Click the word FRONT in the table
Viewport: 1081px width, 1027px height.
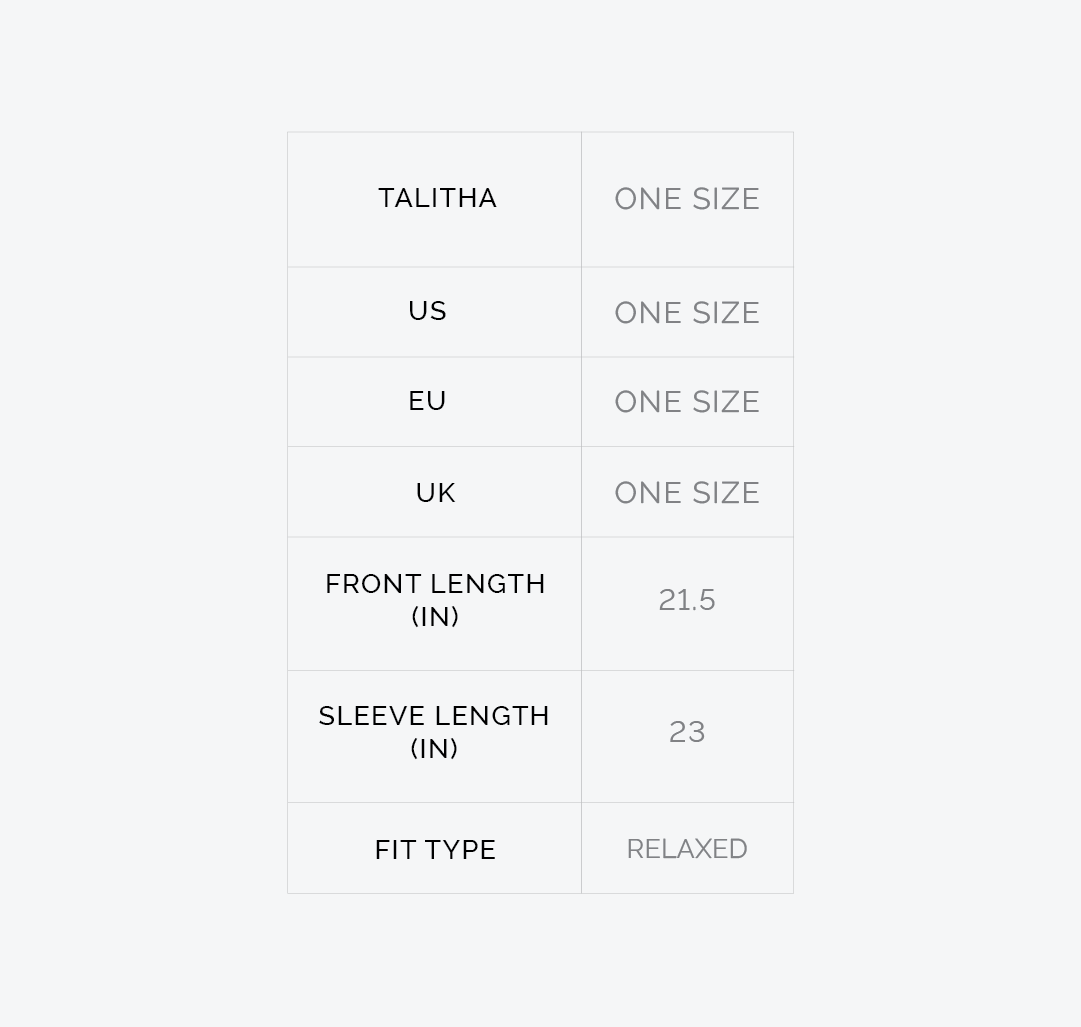[365, 584]
